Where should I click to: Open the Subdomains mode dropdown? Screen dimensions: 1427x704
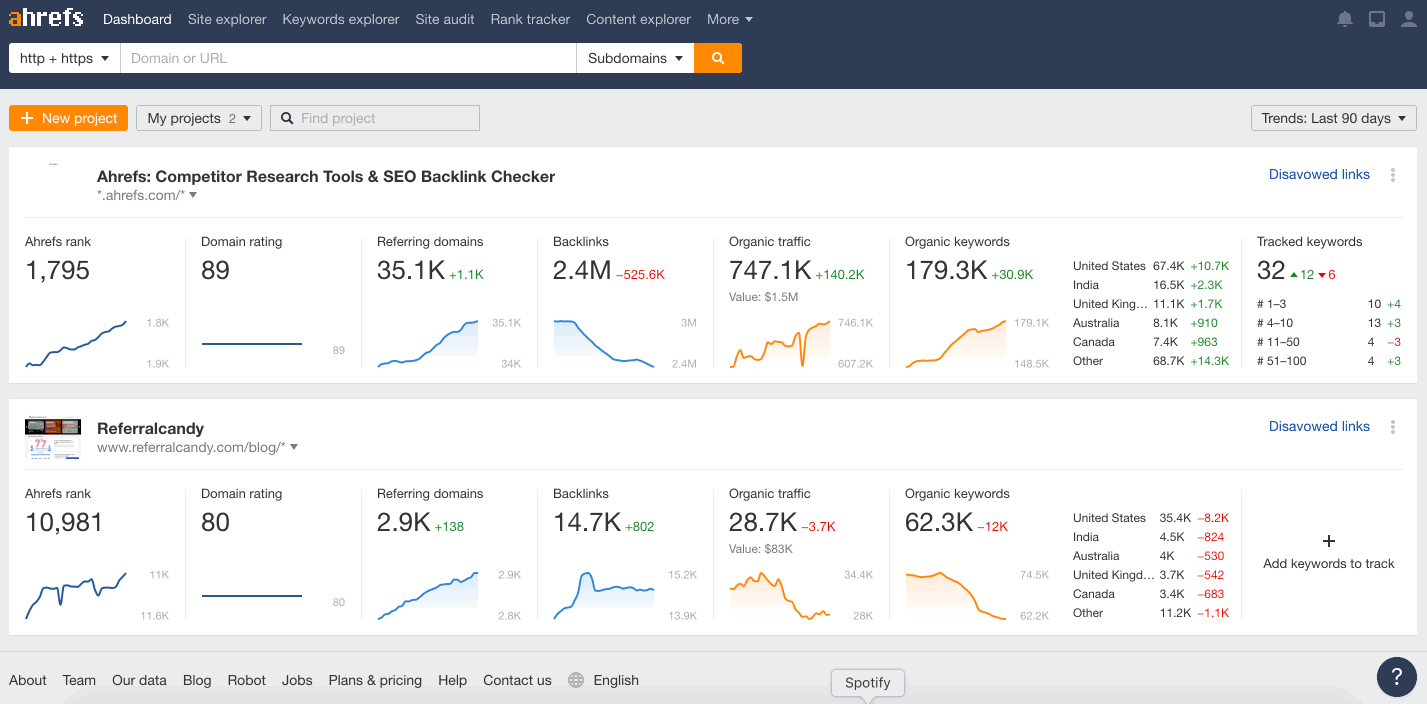tap(635, 58)
